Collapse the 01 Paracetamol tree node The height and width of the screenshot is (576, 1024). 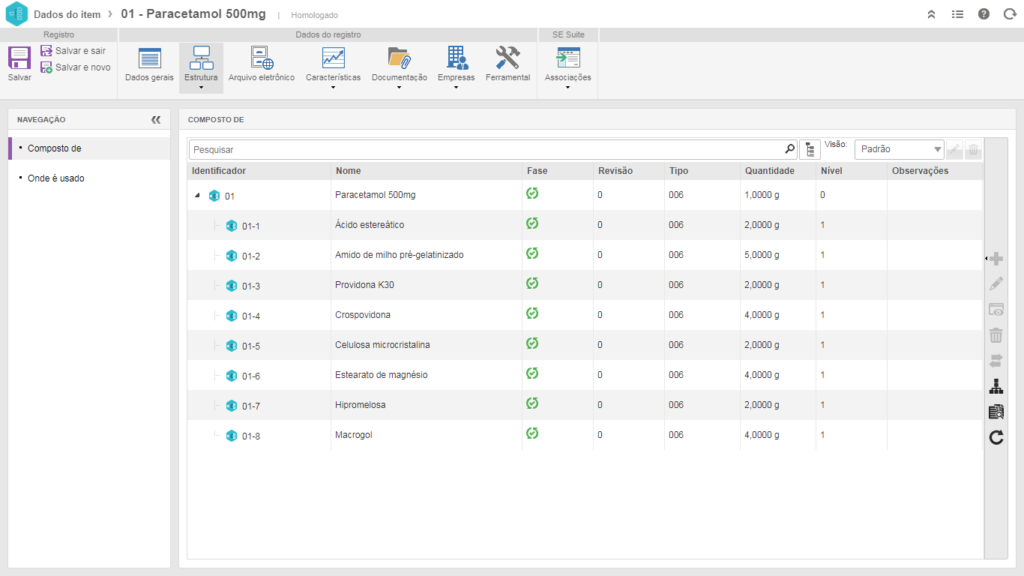(197, 196)
